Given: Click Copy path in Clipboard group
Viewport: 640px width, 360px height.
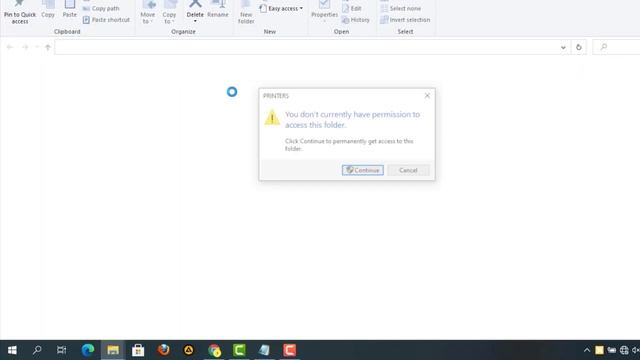Looking at the screenshot, I should point(101,8).
